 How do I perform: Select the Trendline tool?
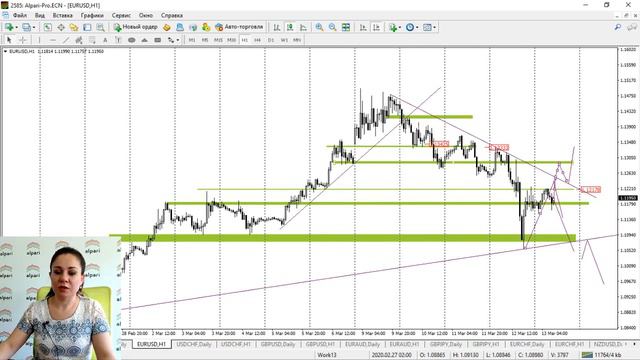click(66, 40)
